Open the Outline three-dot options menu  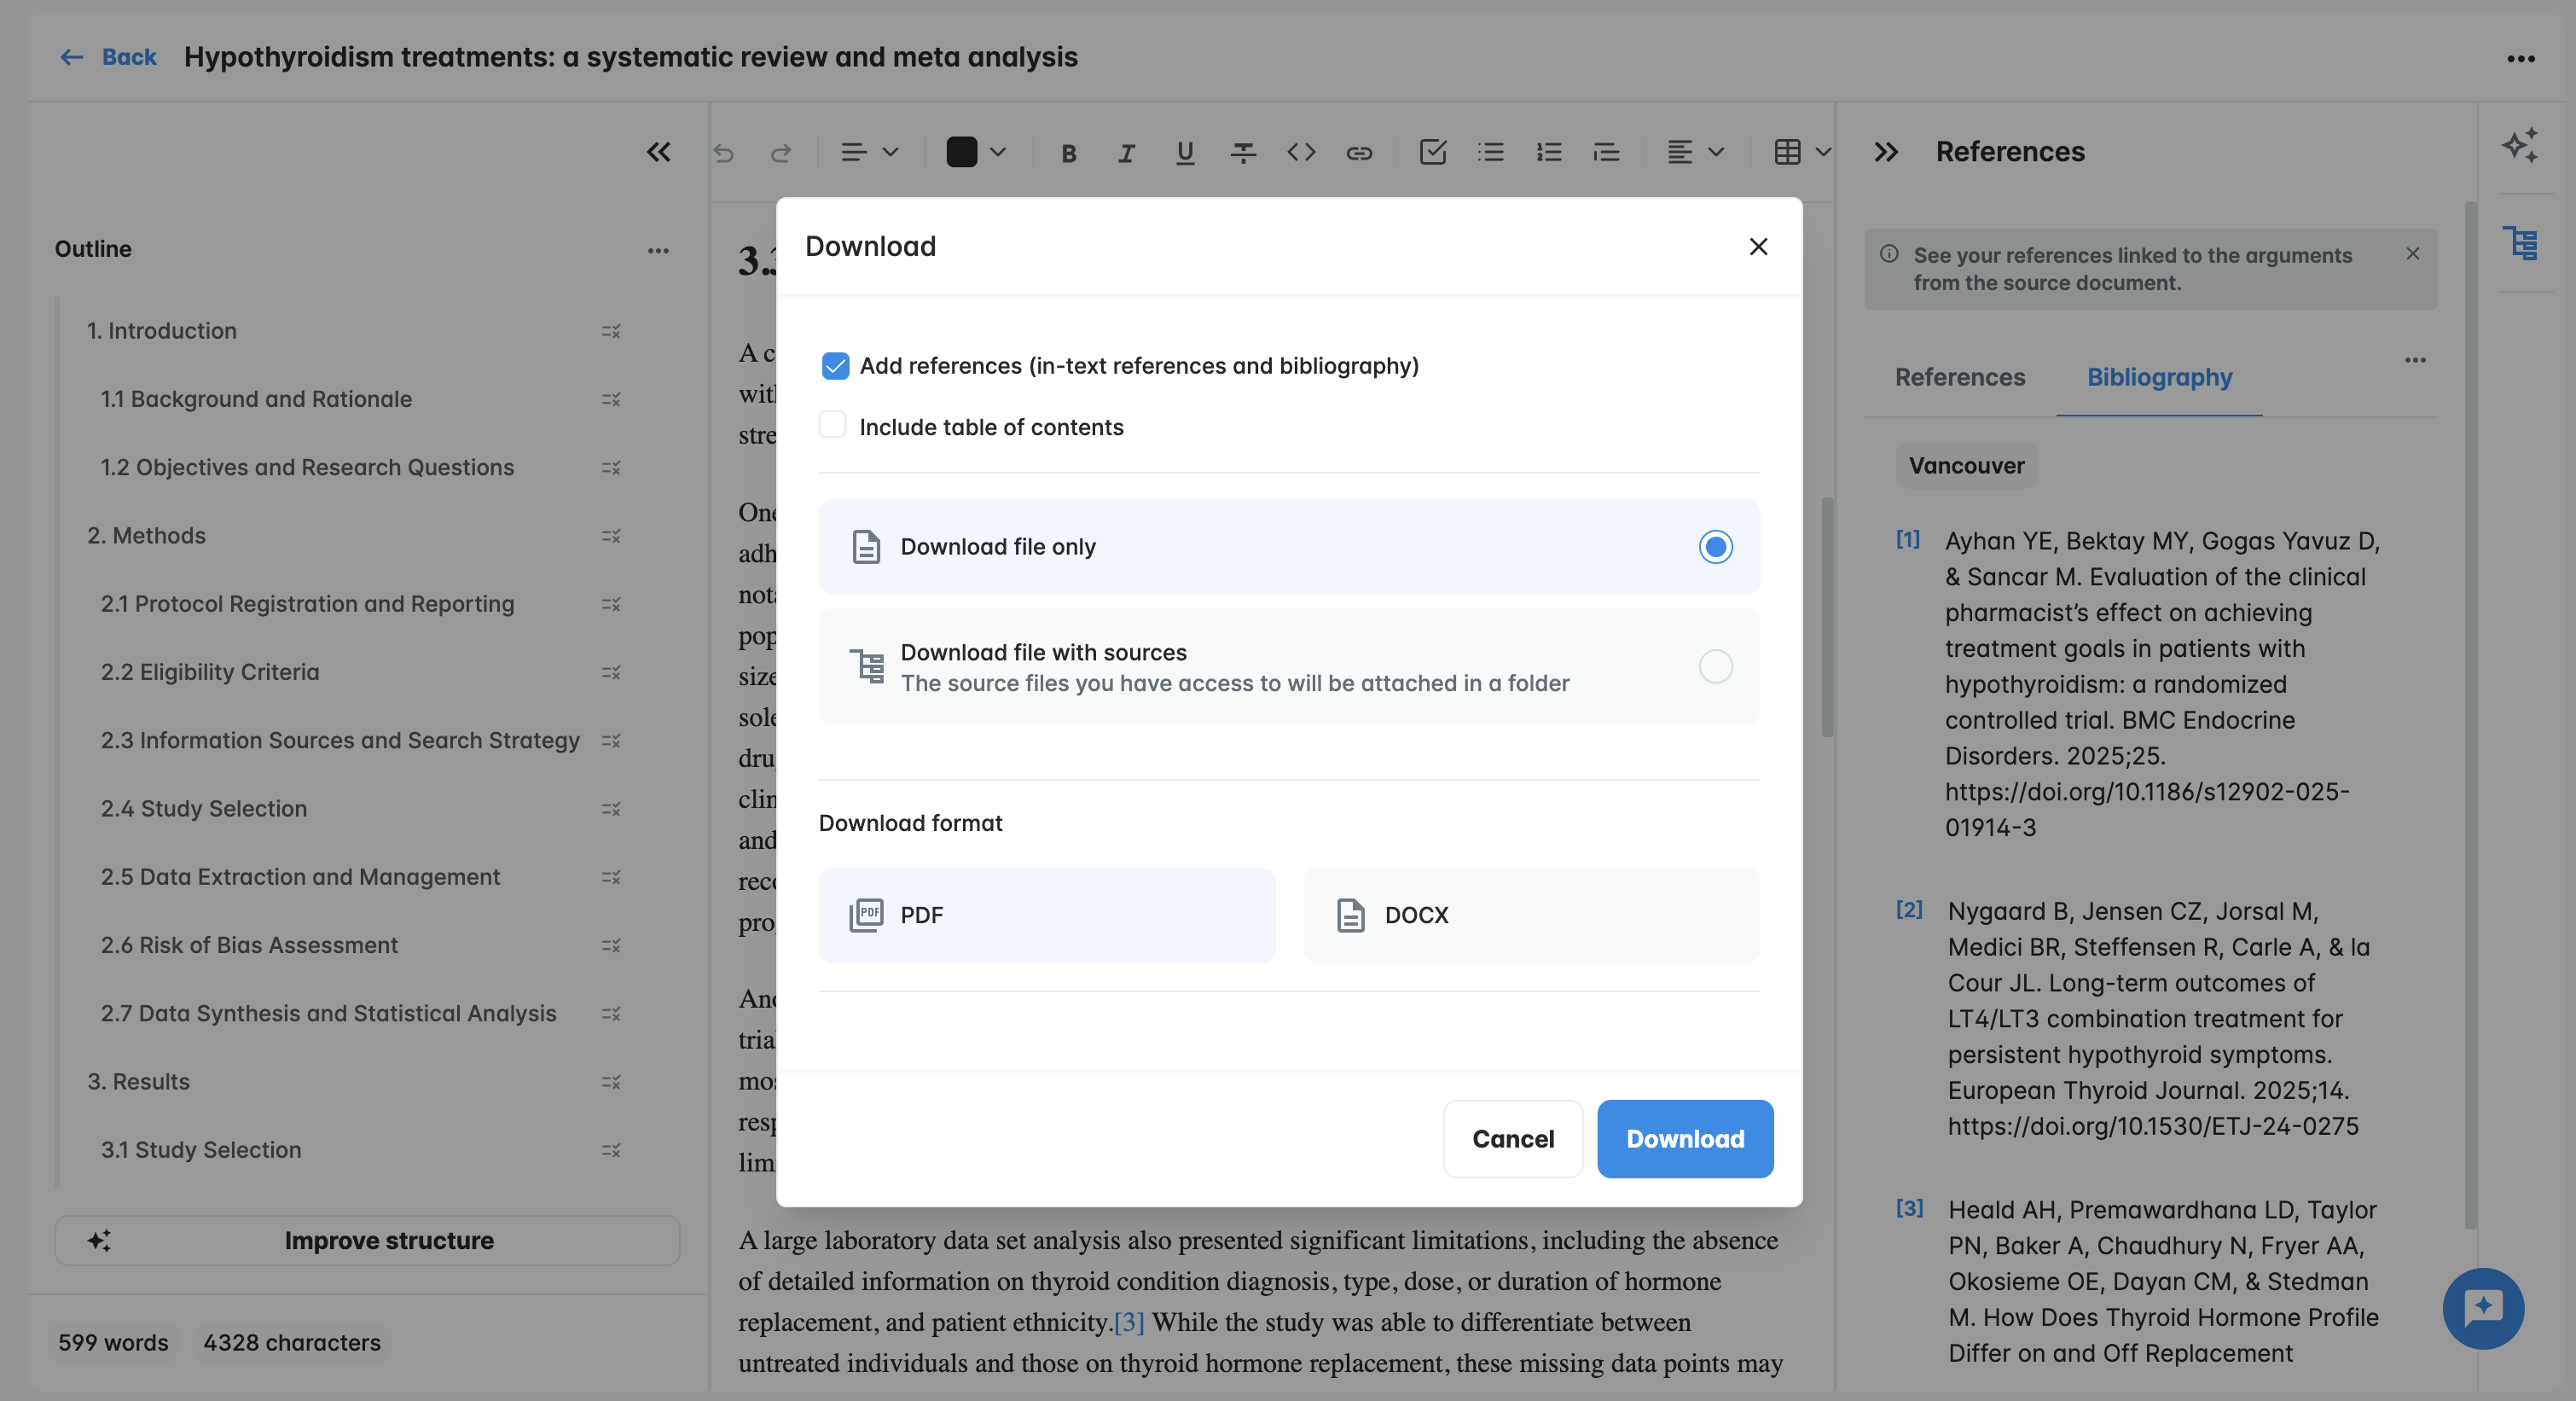pyautogui.click(x=658, y=250)
